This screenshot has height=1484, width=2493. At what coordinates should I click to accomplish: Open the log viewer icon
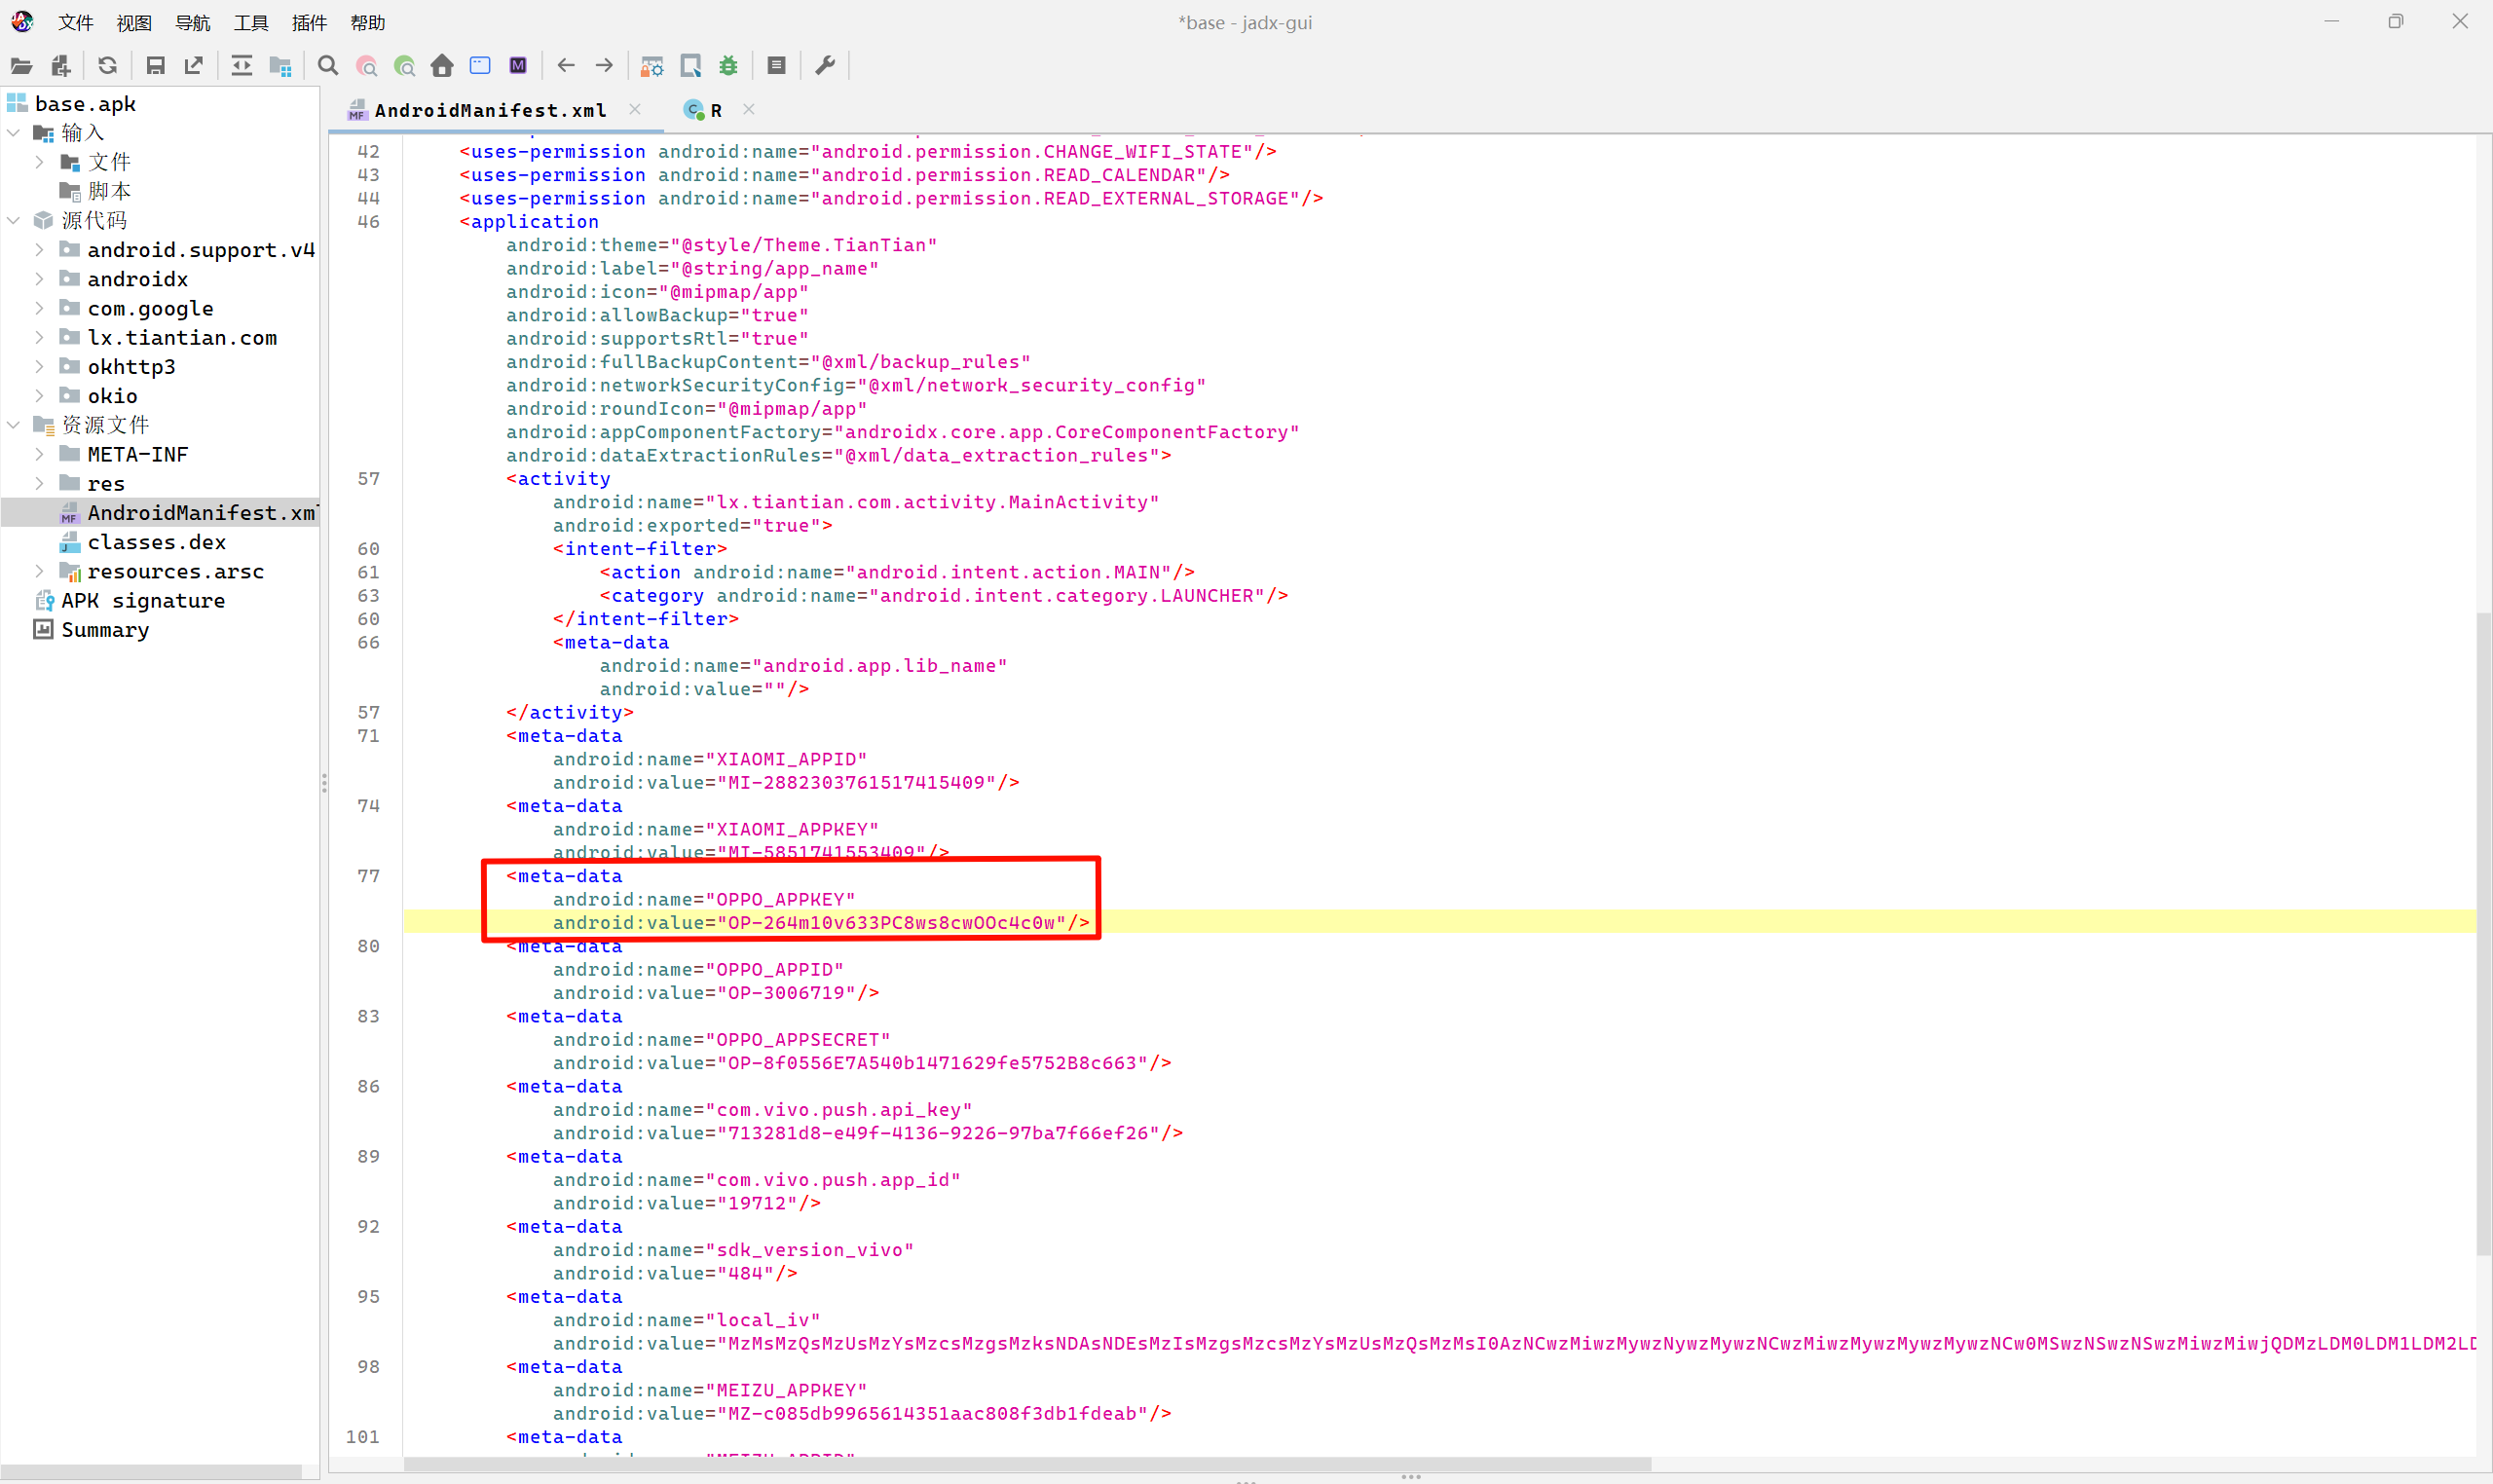pos(777,66)
